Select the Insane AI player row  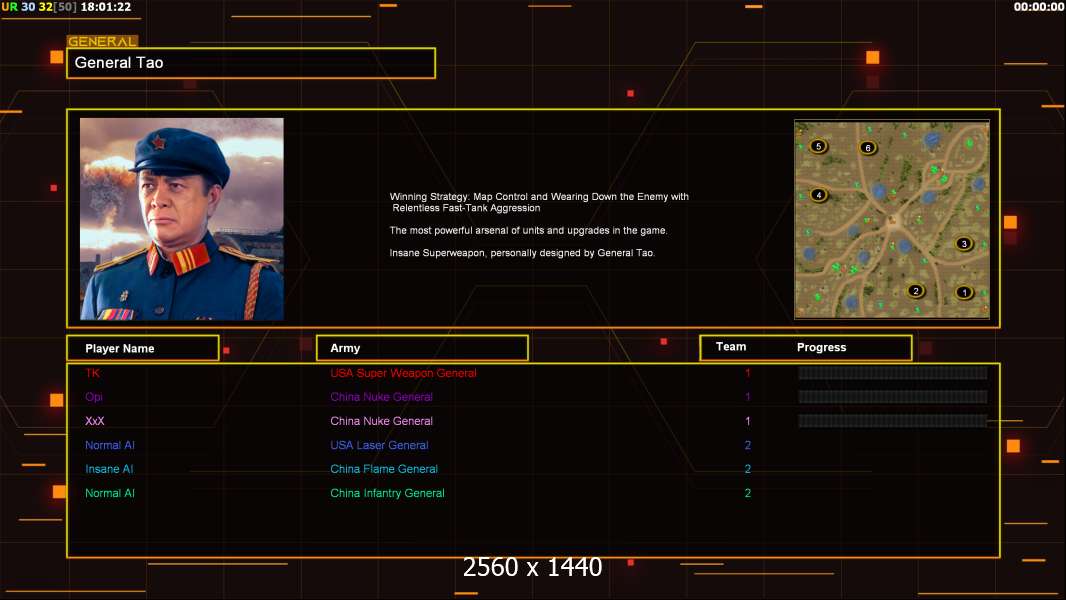(533, 469)
